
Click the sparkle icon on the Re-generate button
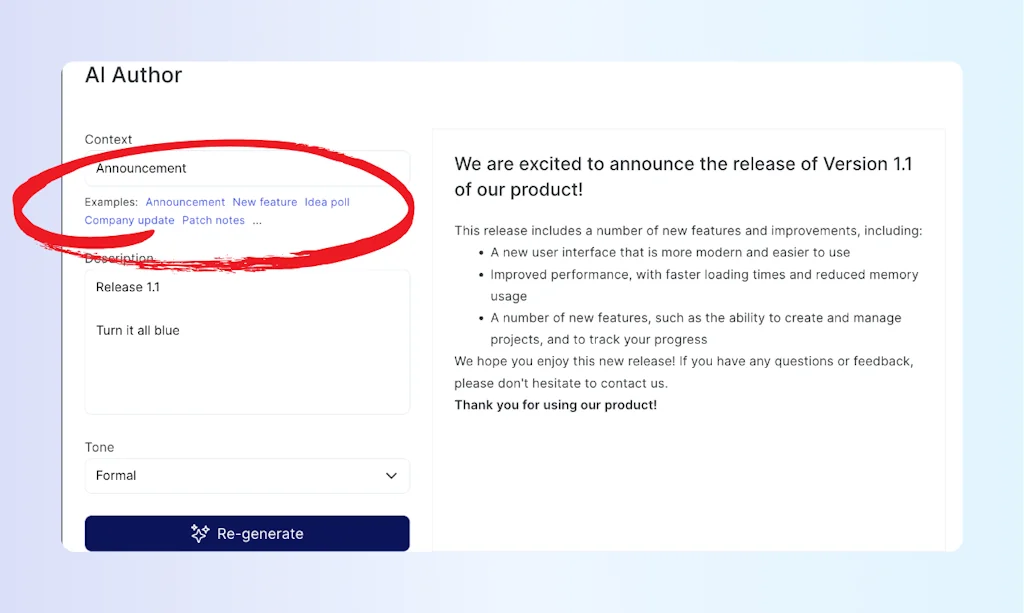point(200,534)
